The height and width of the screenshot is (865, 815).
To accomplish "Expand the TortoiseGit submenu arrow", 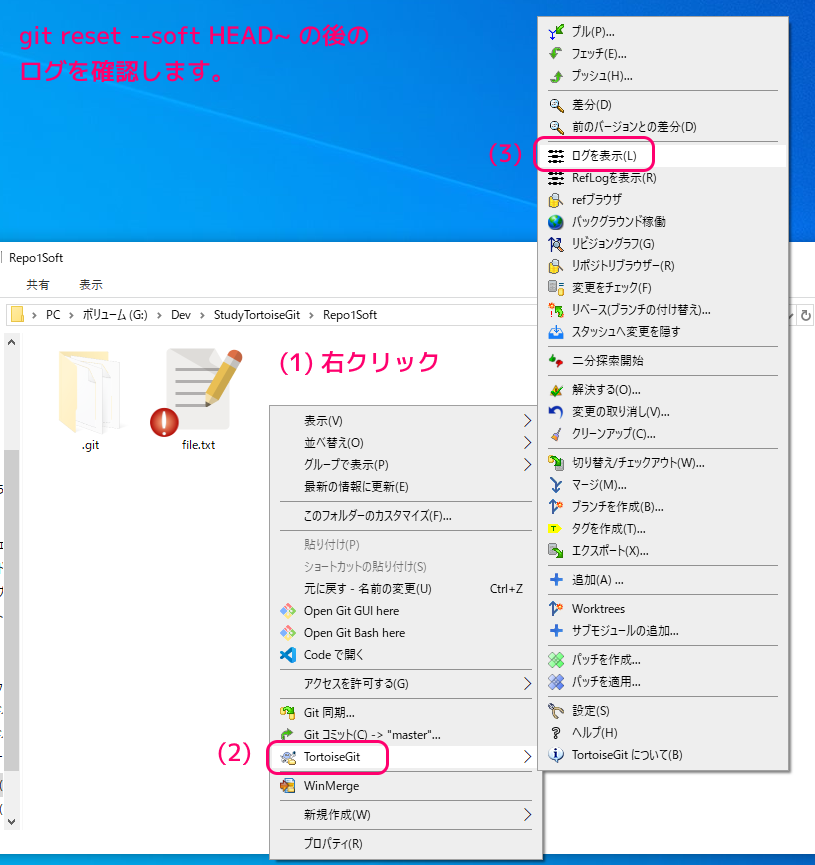I will tap(528, 757).
